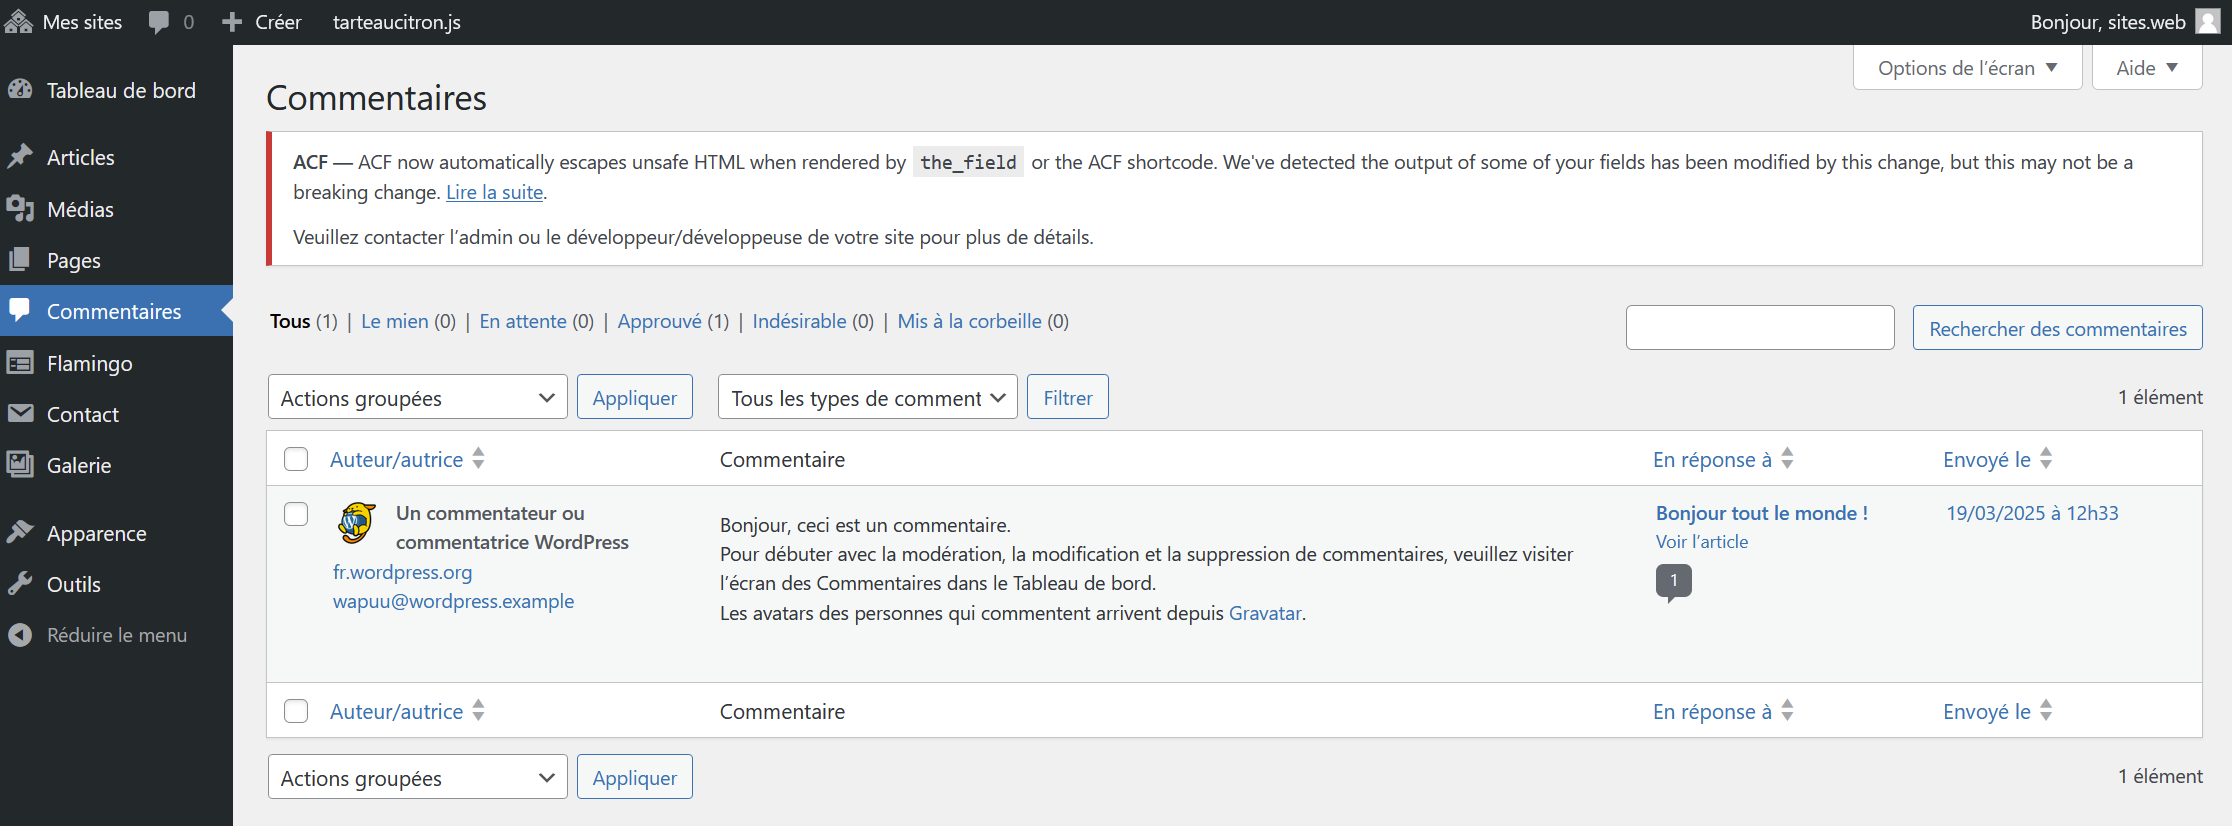This screenshot has width=2232, height=826.
Task: Open user avatar in top bar
Action: (2207, 22)
